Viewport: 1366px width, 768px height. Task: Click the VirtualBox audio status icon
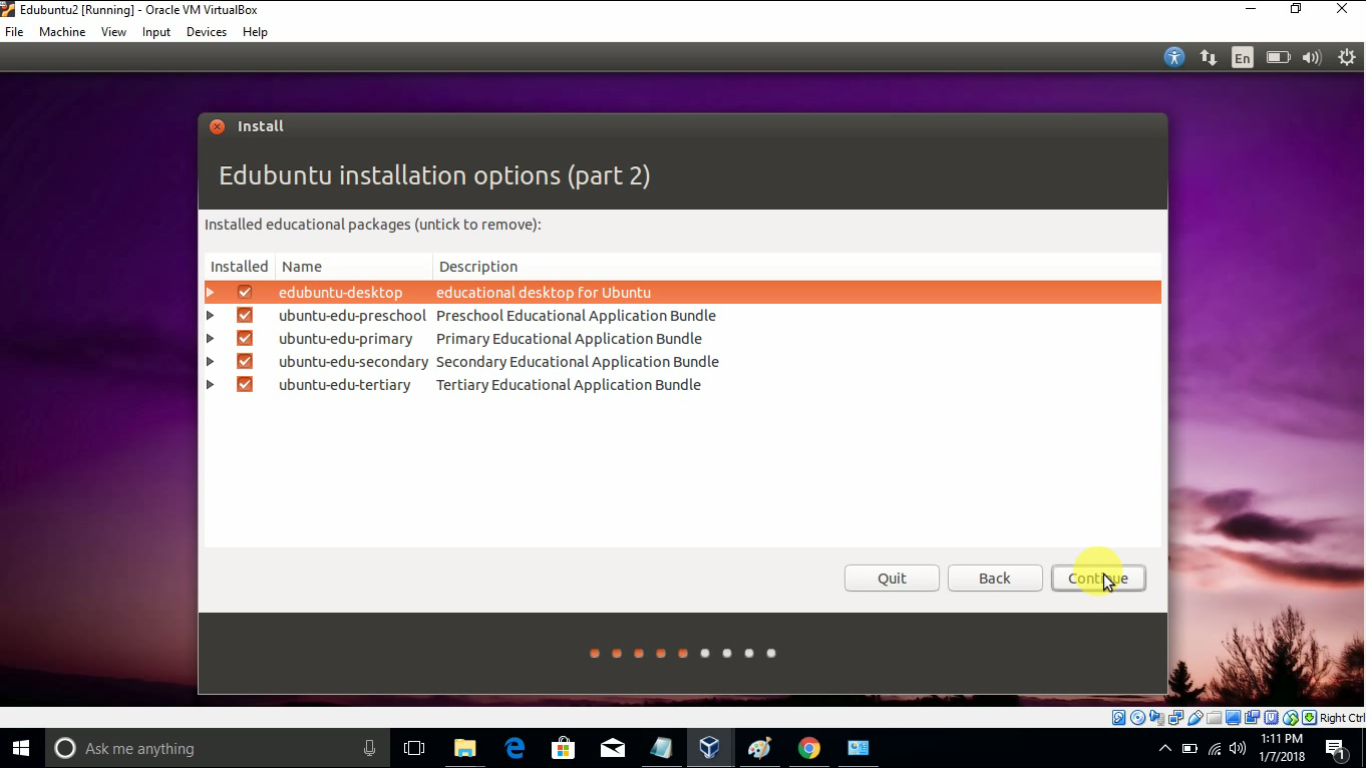click(1157, 718)
